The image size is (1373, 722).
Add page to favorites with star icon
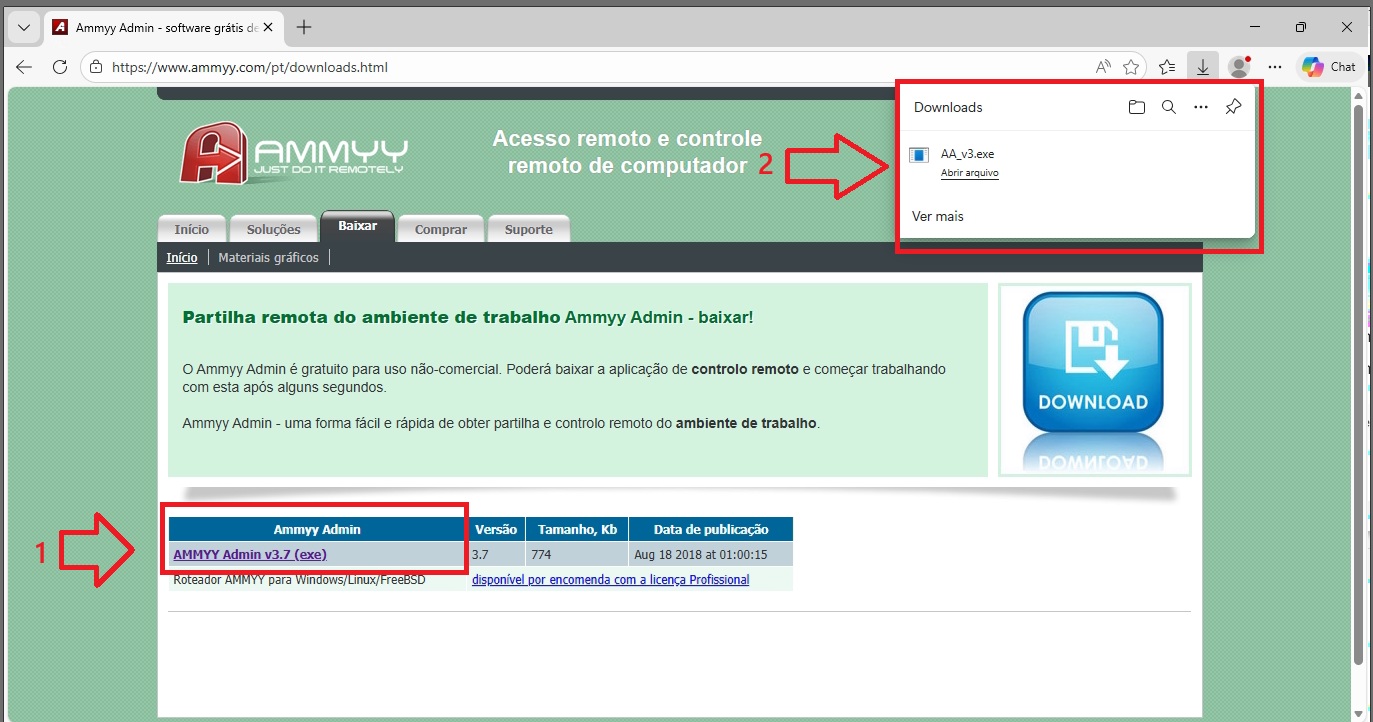click(x=1131, y=67)
